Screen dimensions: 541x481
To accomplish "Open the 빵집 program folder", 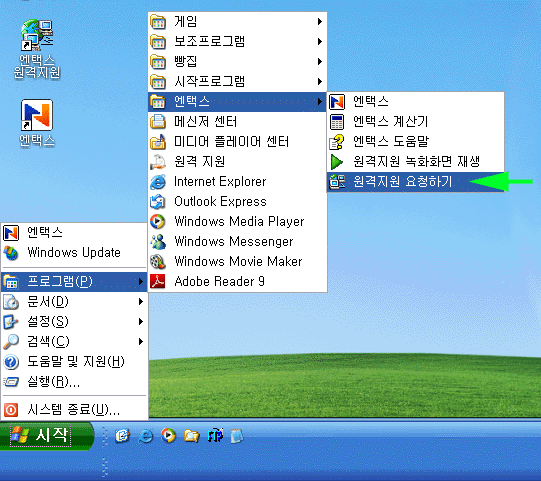I will click(237, 62).
